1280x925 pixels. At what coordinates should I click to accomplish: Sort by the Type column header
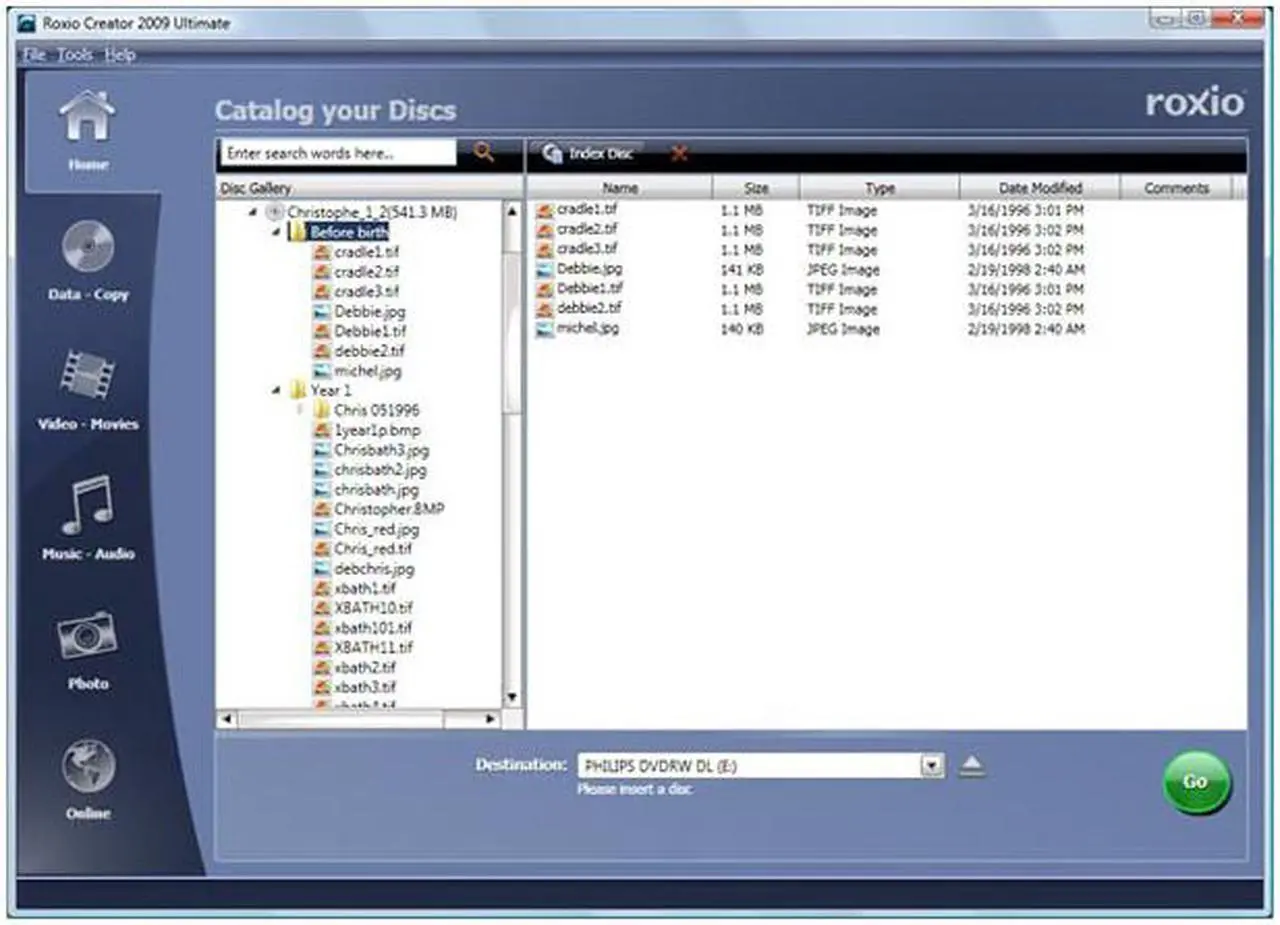pyautogui.click(x=879, y=188)
